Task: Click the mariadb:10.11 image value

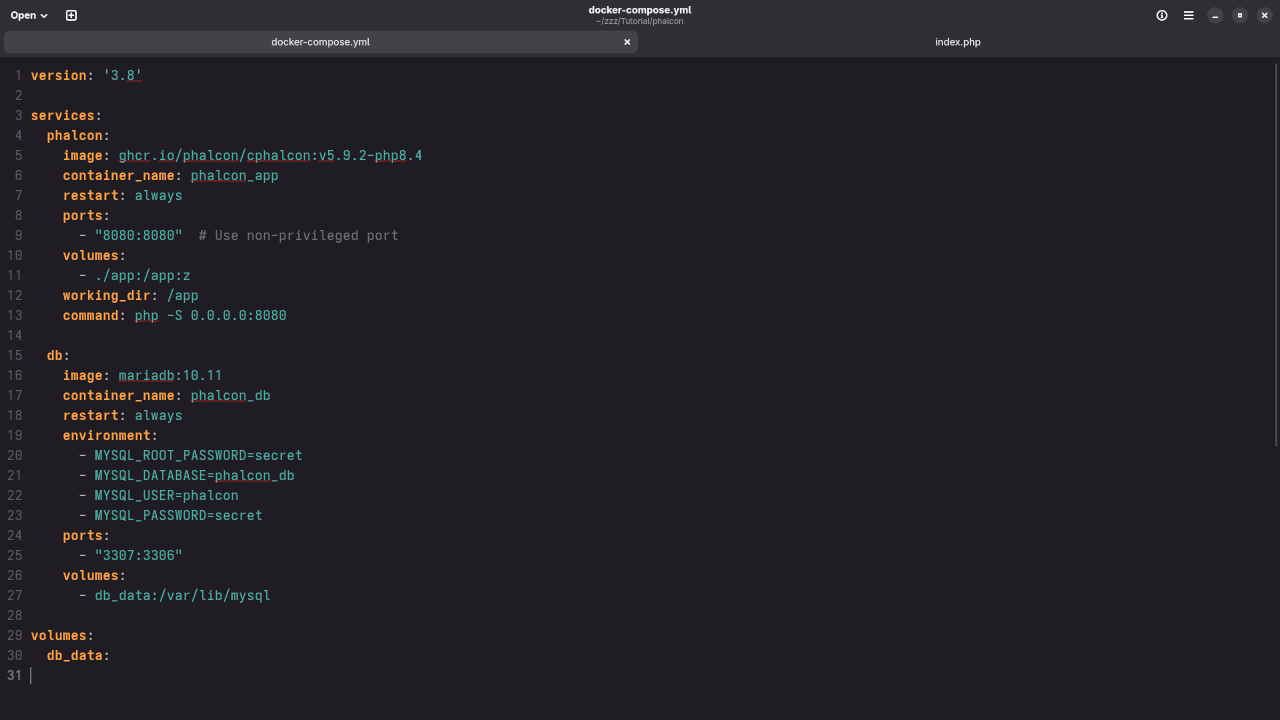Action: tap(171, 375)
